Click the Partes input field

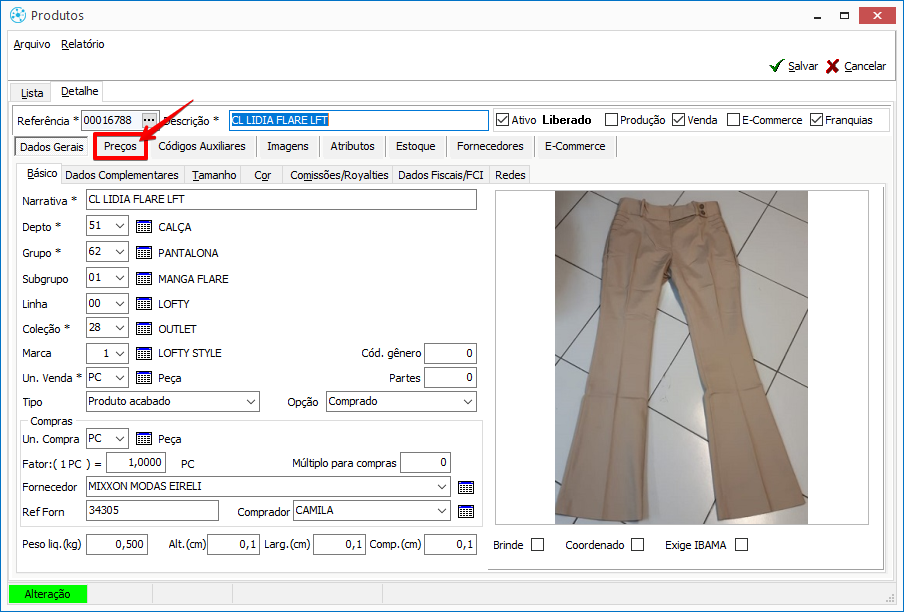pos(450,377)
